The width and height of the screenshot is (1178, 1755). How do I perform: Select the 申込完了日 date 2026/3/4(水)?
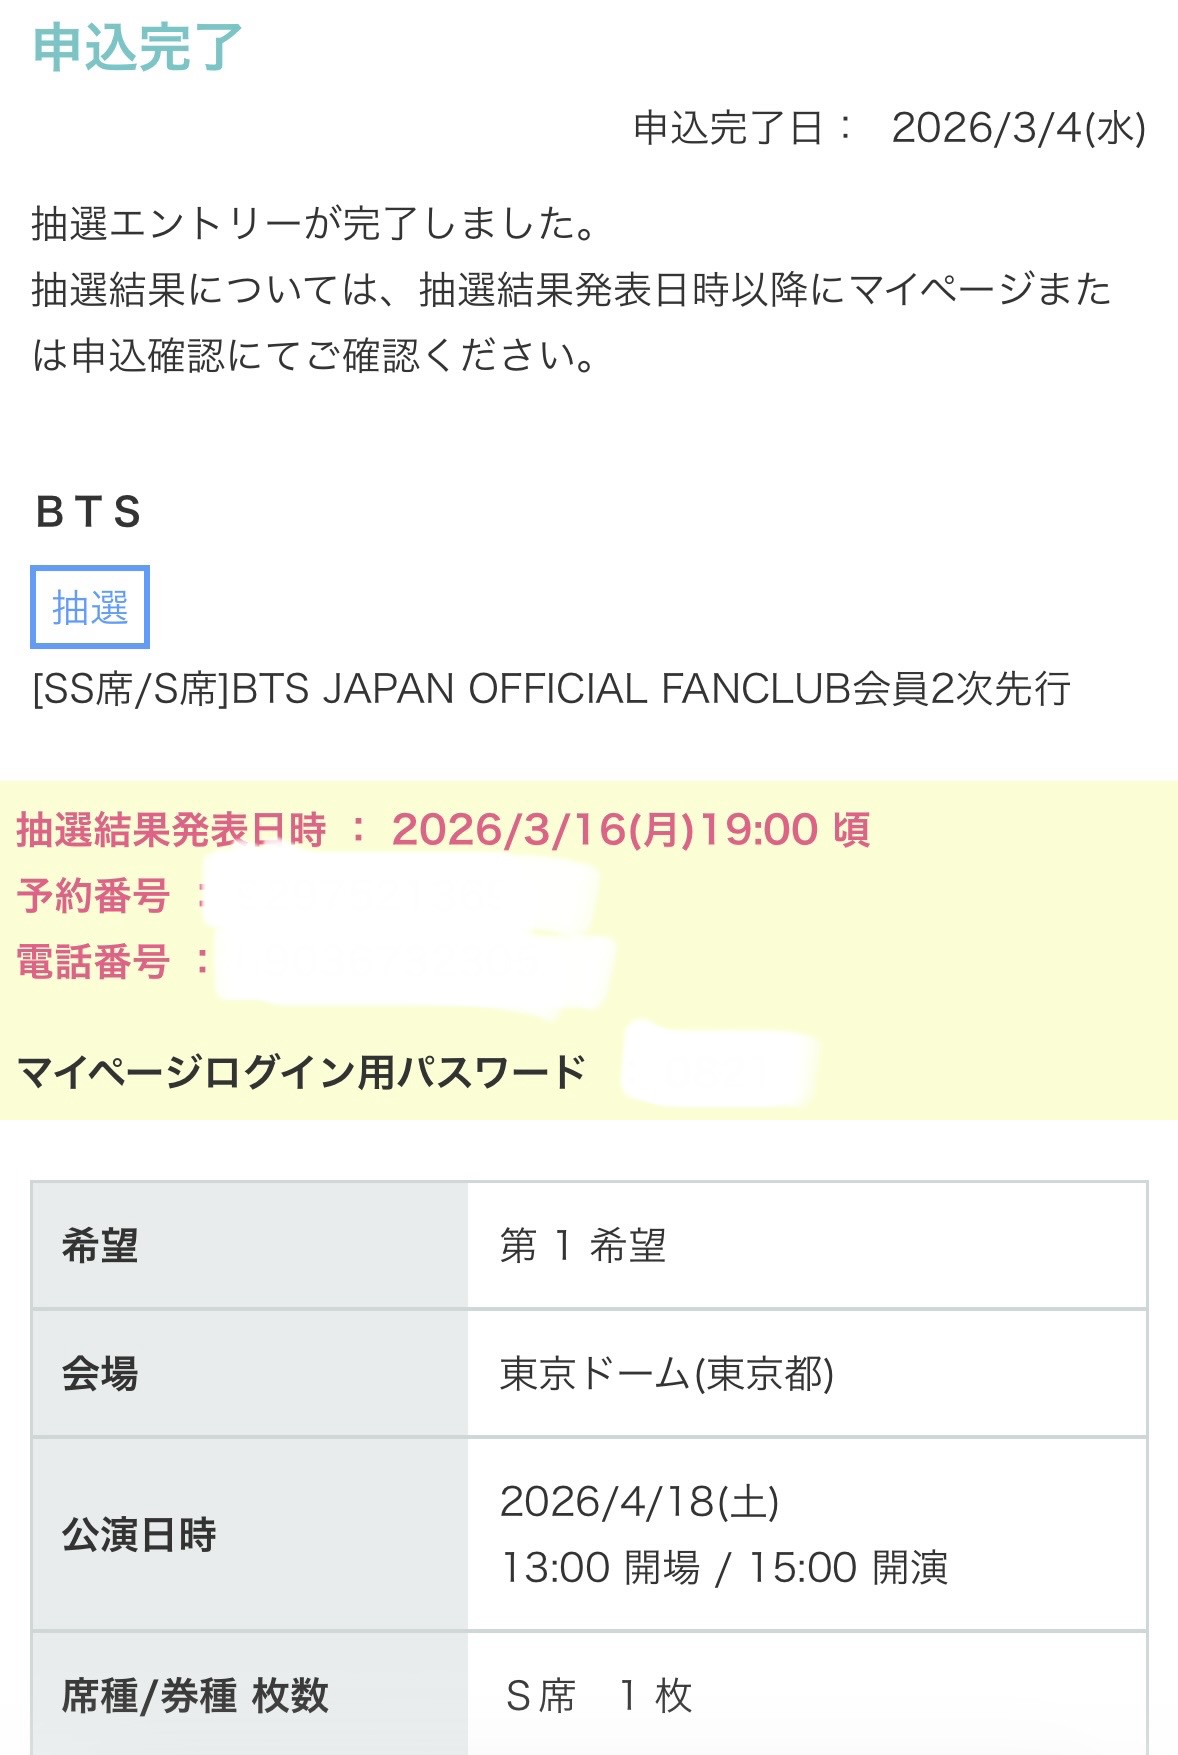click(x=1017, y=128)
